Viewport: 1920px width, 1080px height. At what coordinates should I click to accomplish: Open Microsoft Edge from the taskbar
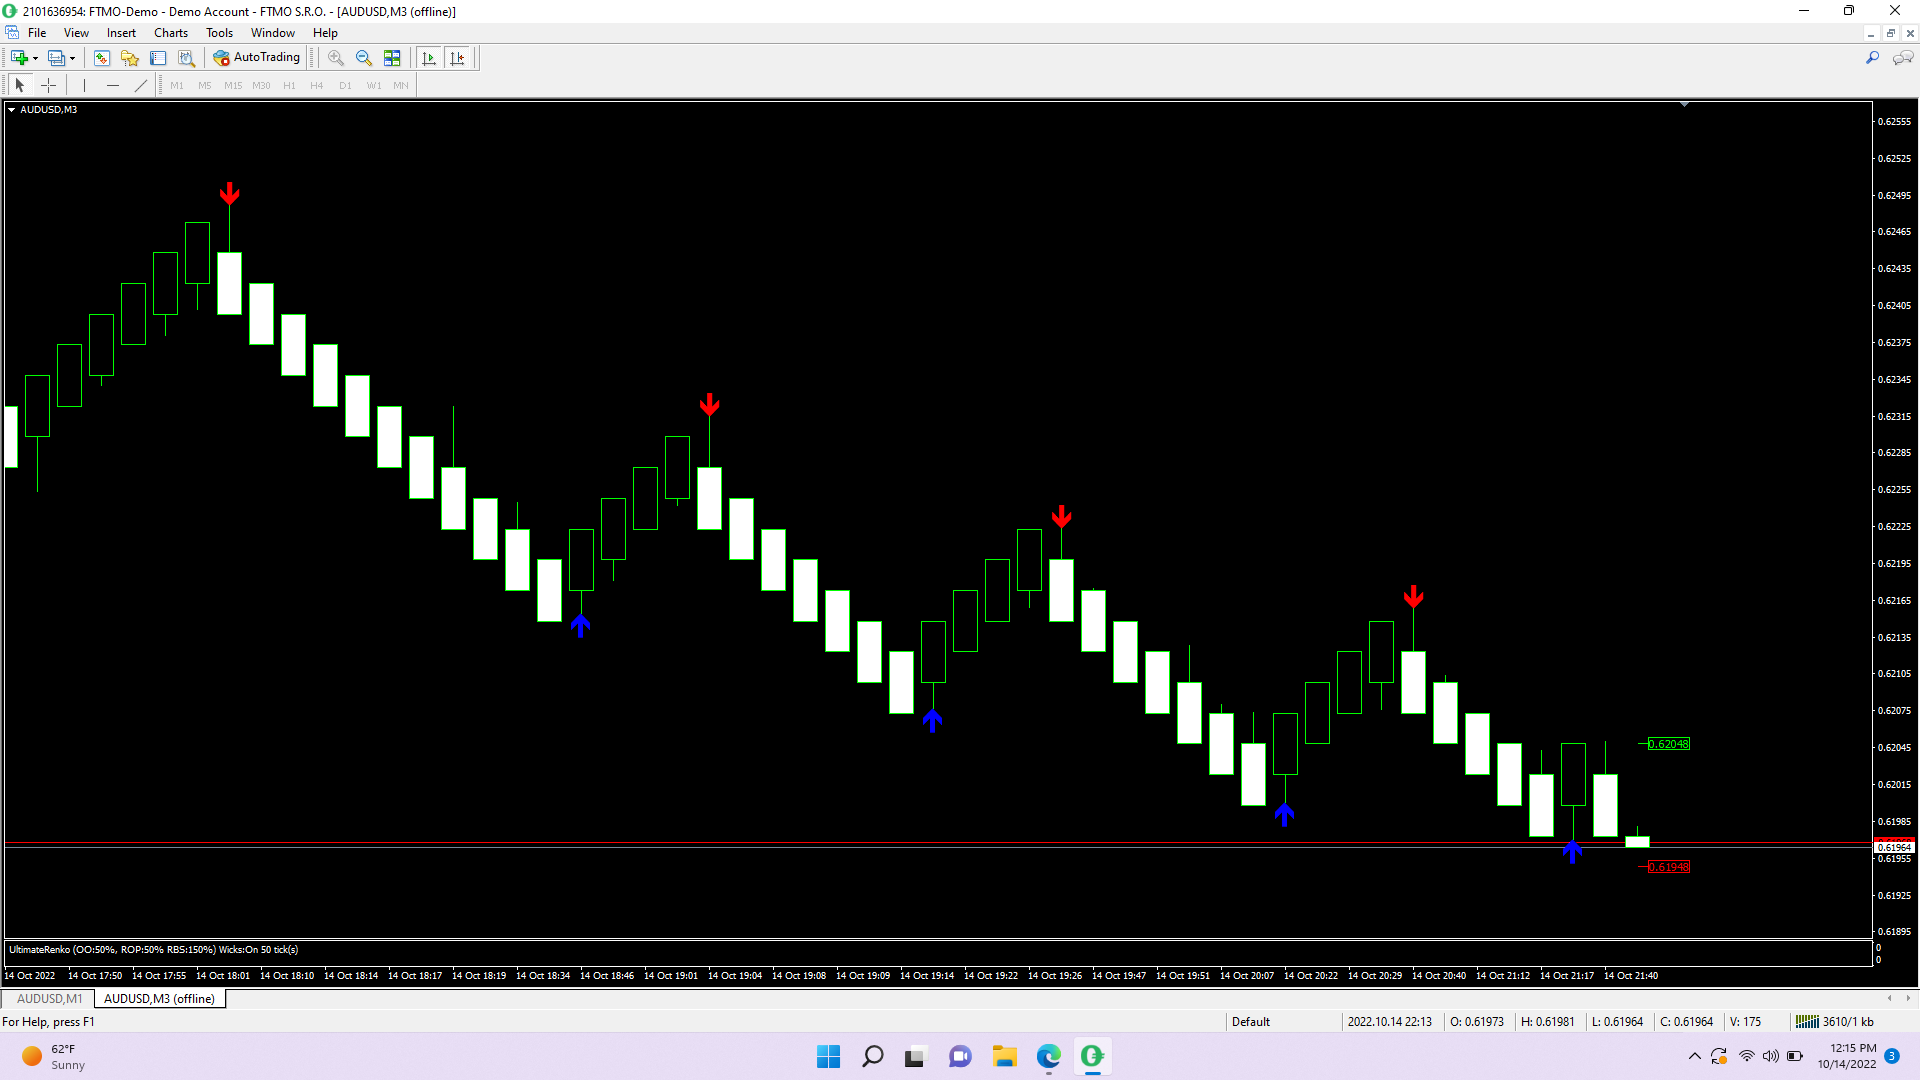pyautogui.click(x=1048, y=1056)
